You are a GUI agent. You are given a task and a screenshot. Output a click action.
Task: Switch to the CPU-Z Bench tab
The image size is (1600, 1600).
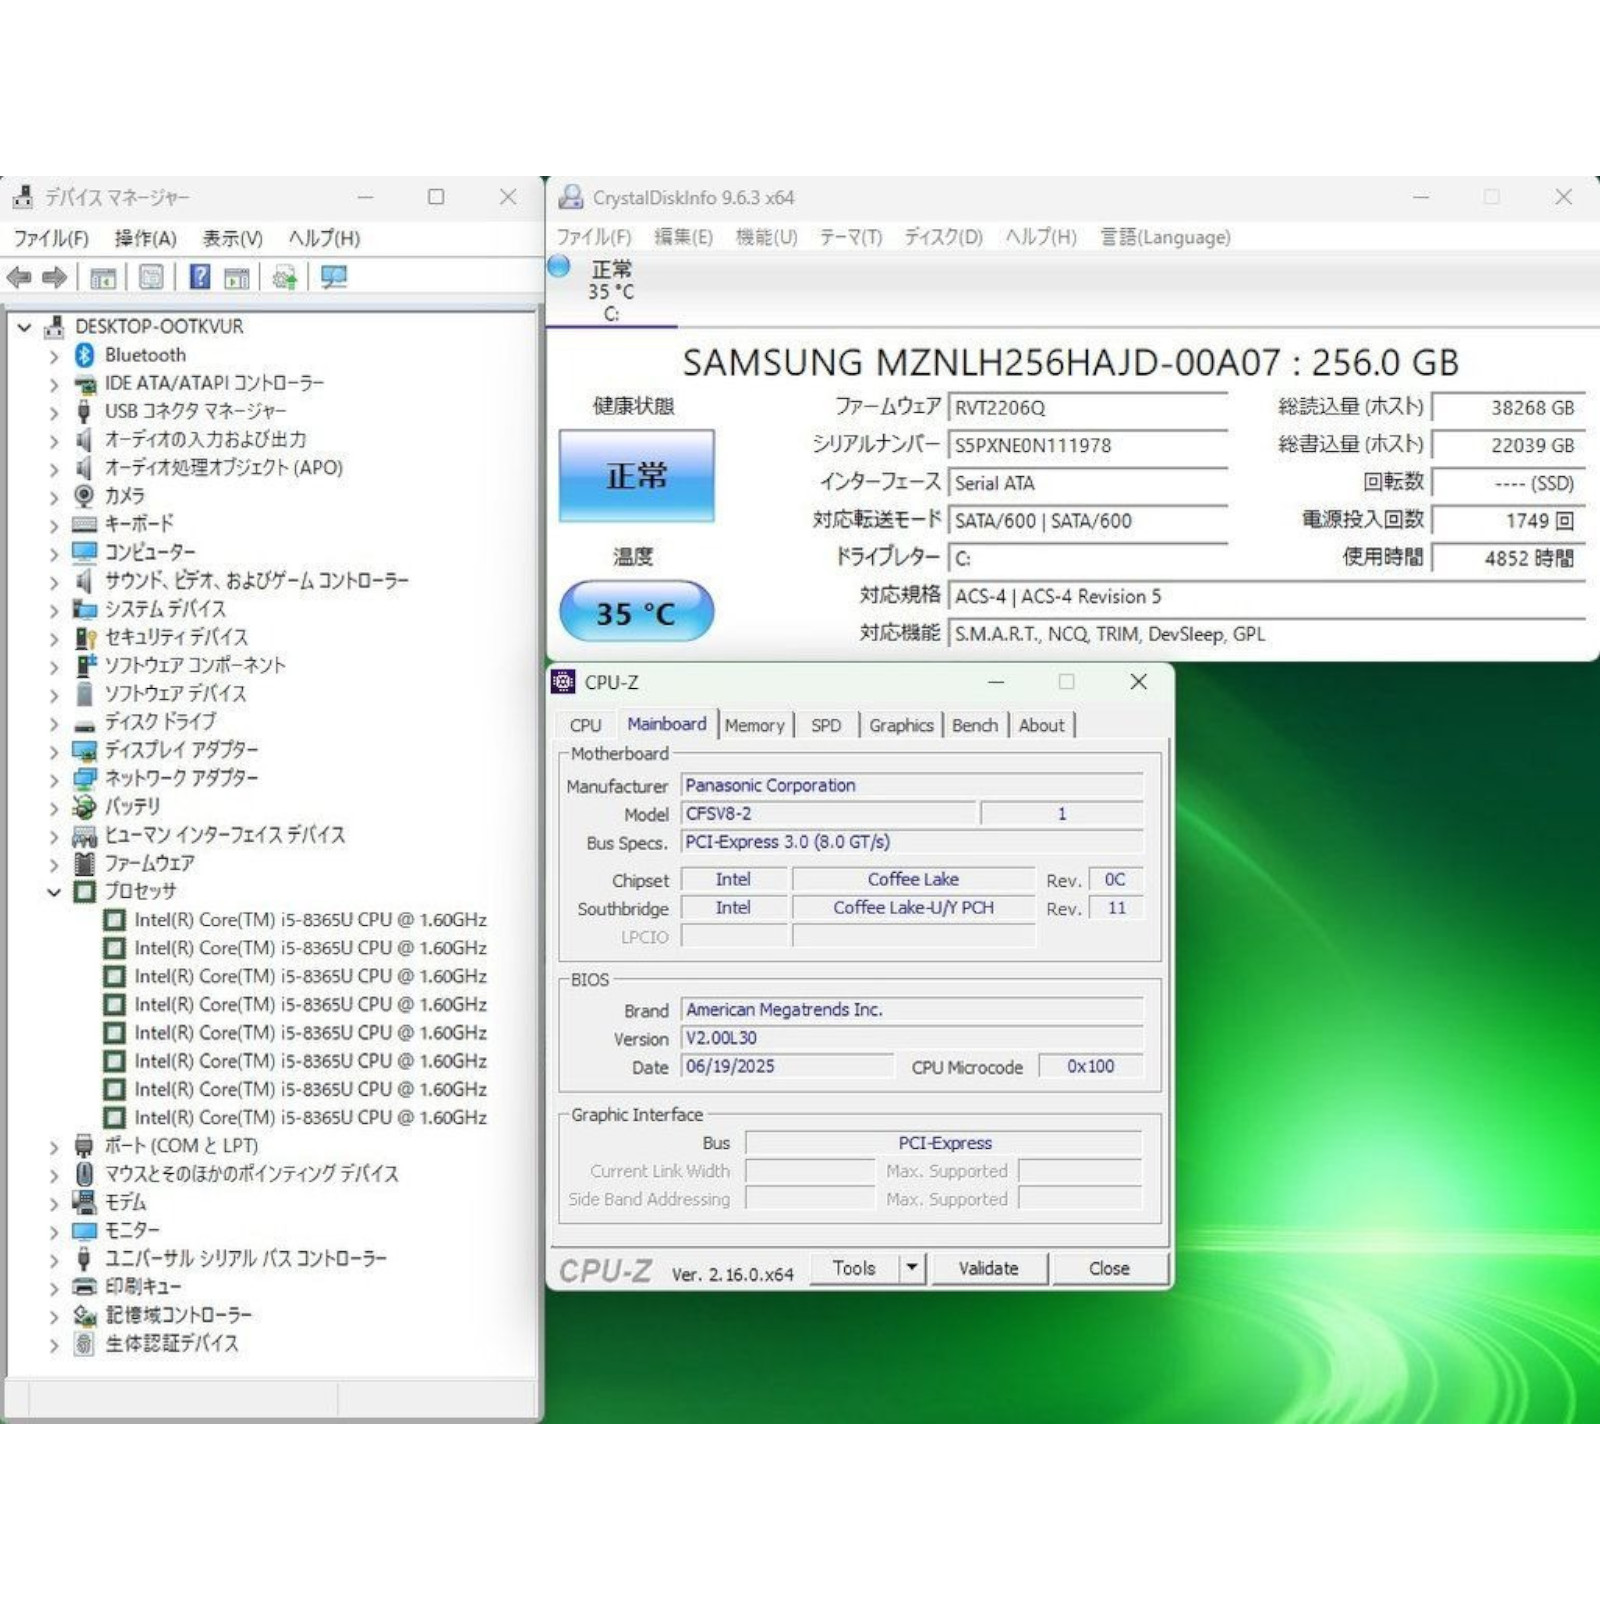pyautogui.click(x=975, y=725)
